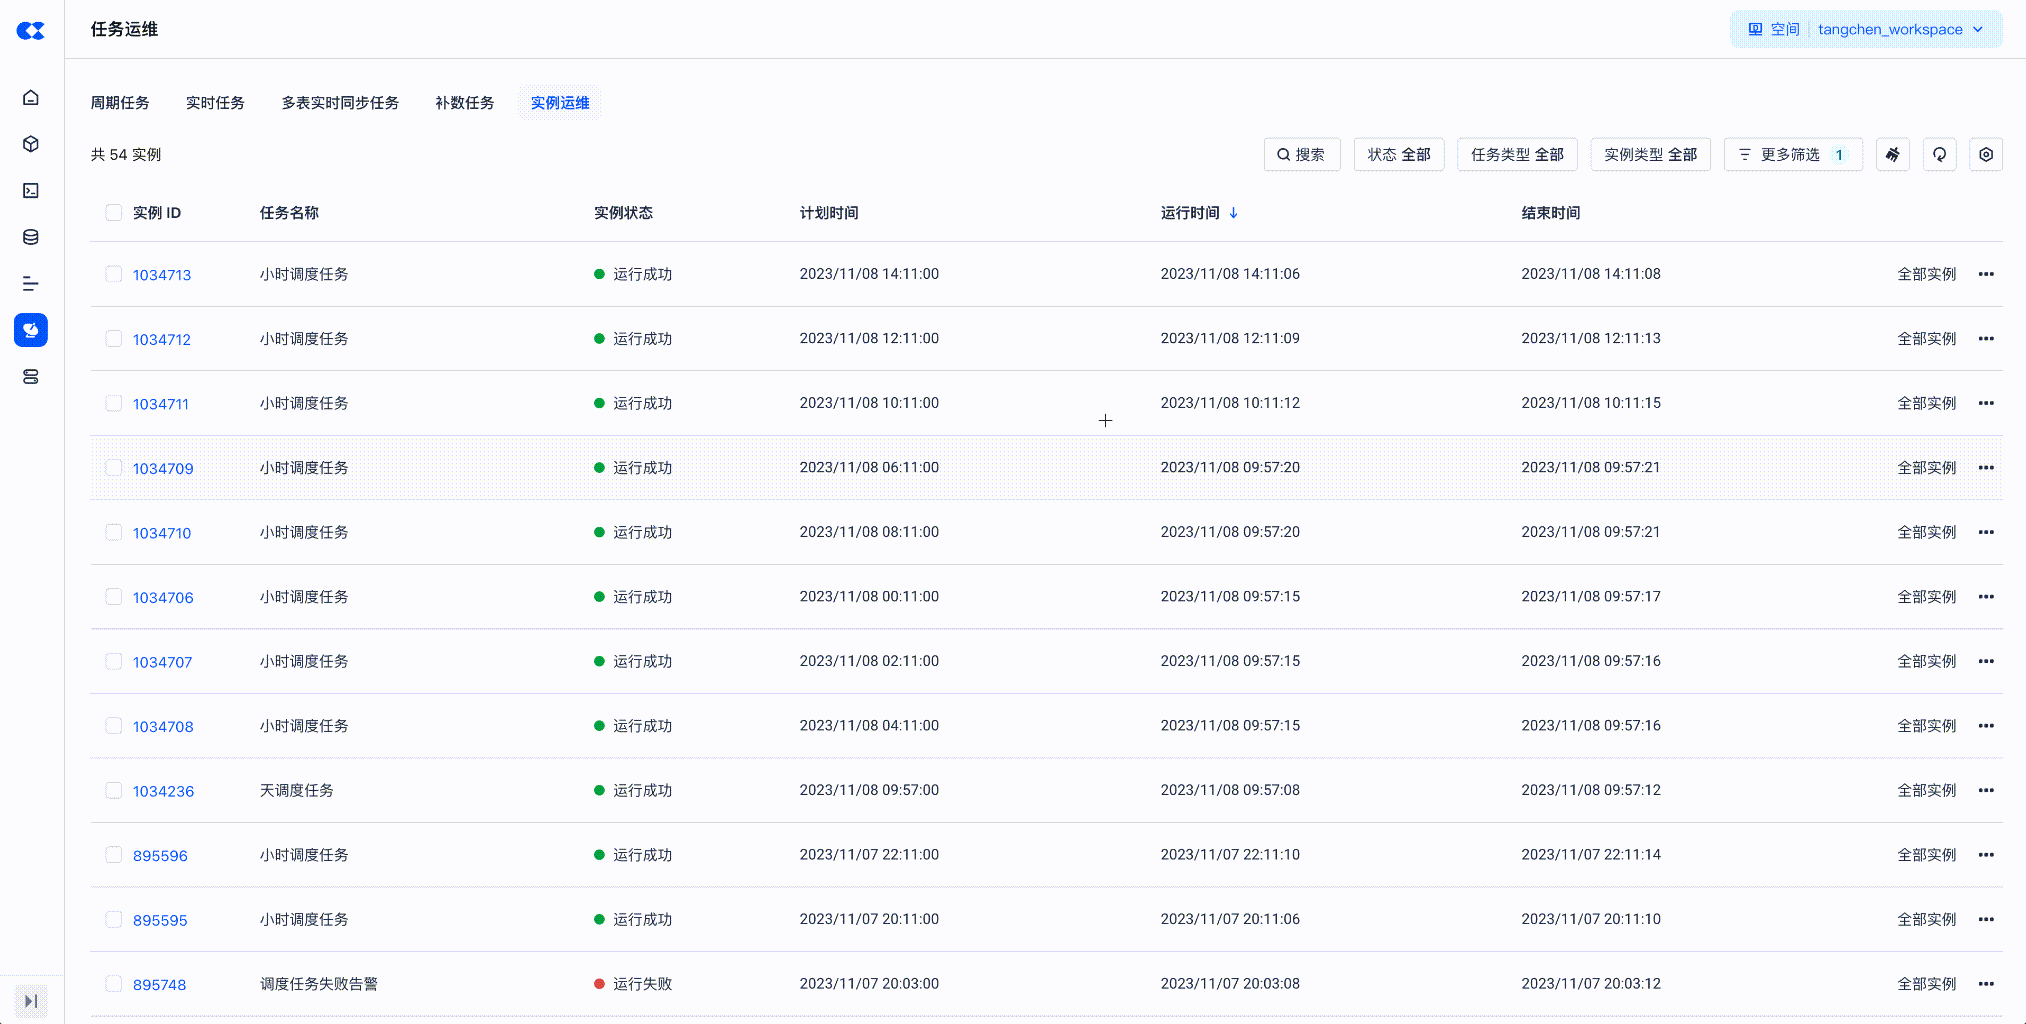Open more actions for instance 1034713
The image size is (2026, 1024).
pos(1986,274)
